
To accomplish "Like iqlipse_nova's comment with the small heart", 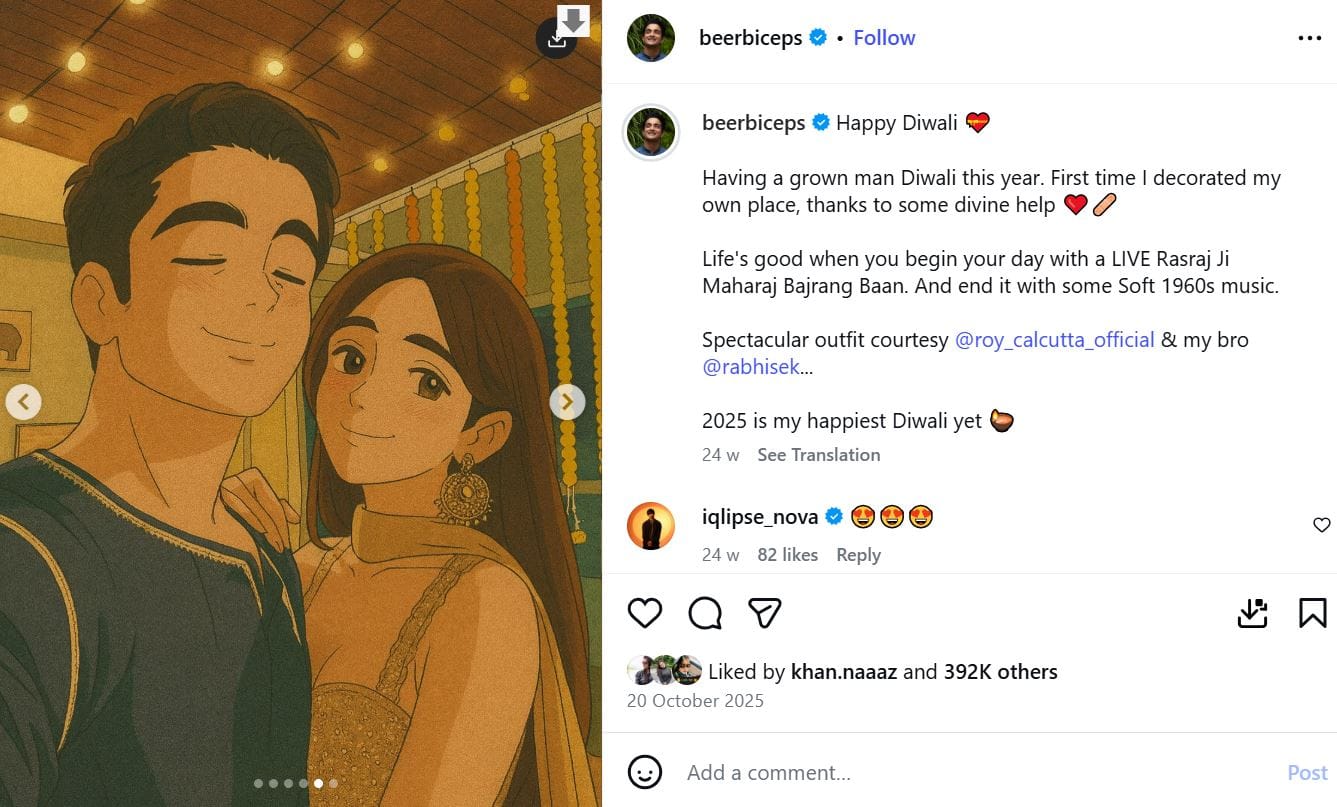I will click(1321, 525).
